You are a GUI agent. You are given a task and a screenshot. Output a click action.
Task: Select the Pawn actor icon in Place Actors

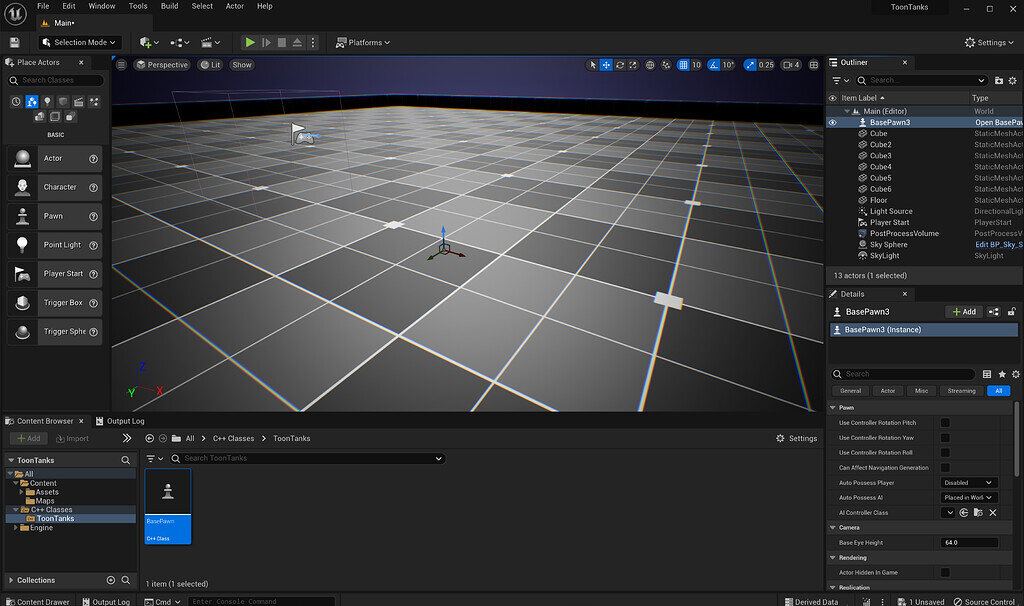click(22, 216)
